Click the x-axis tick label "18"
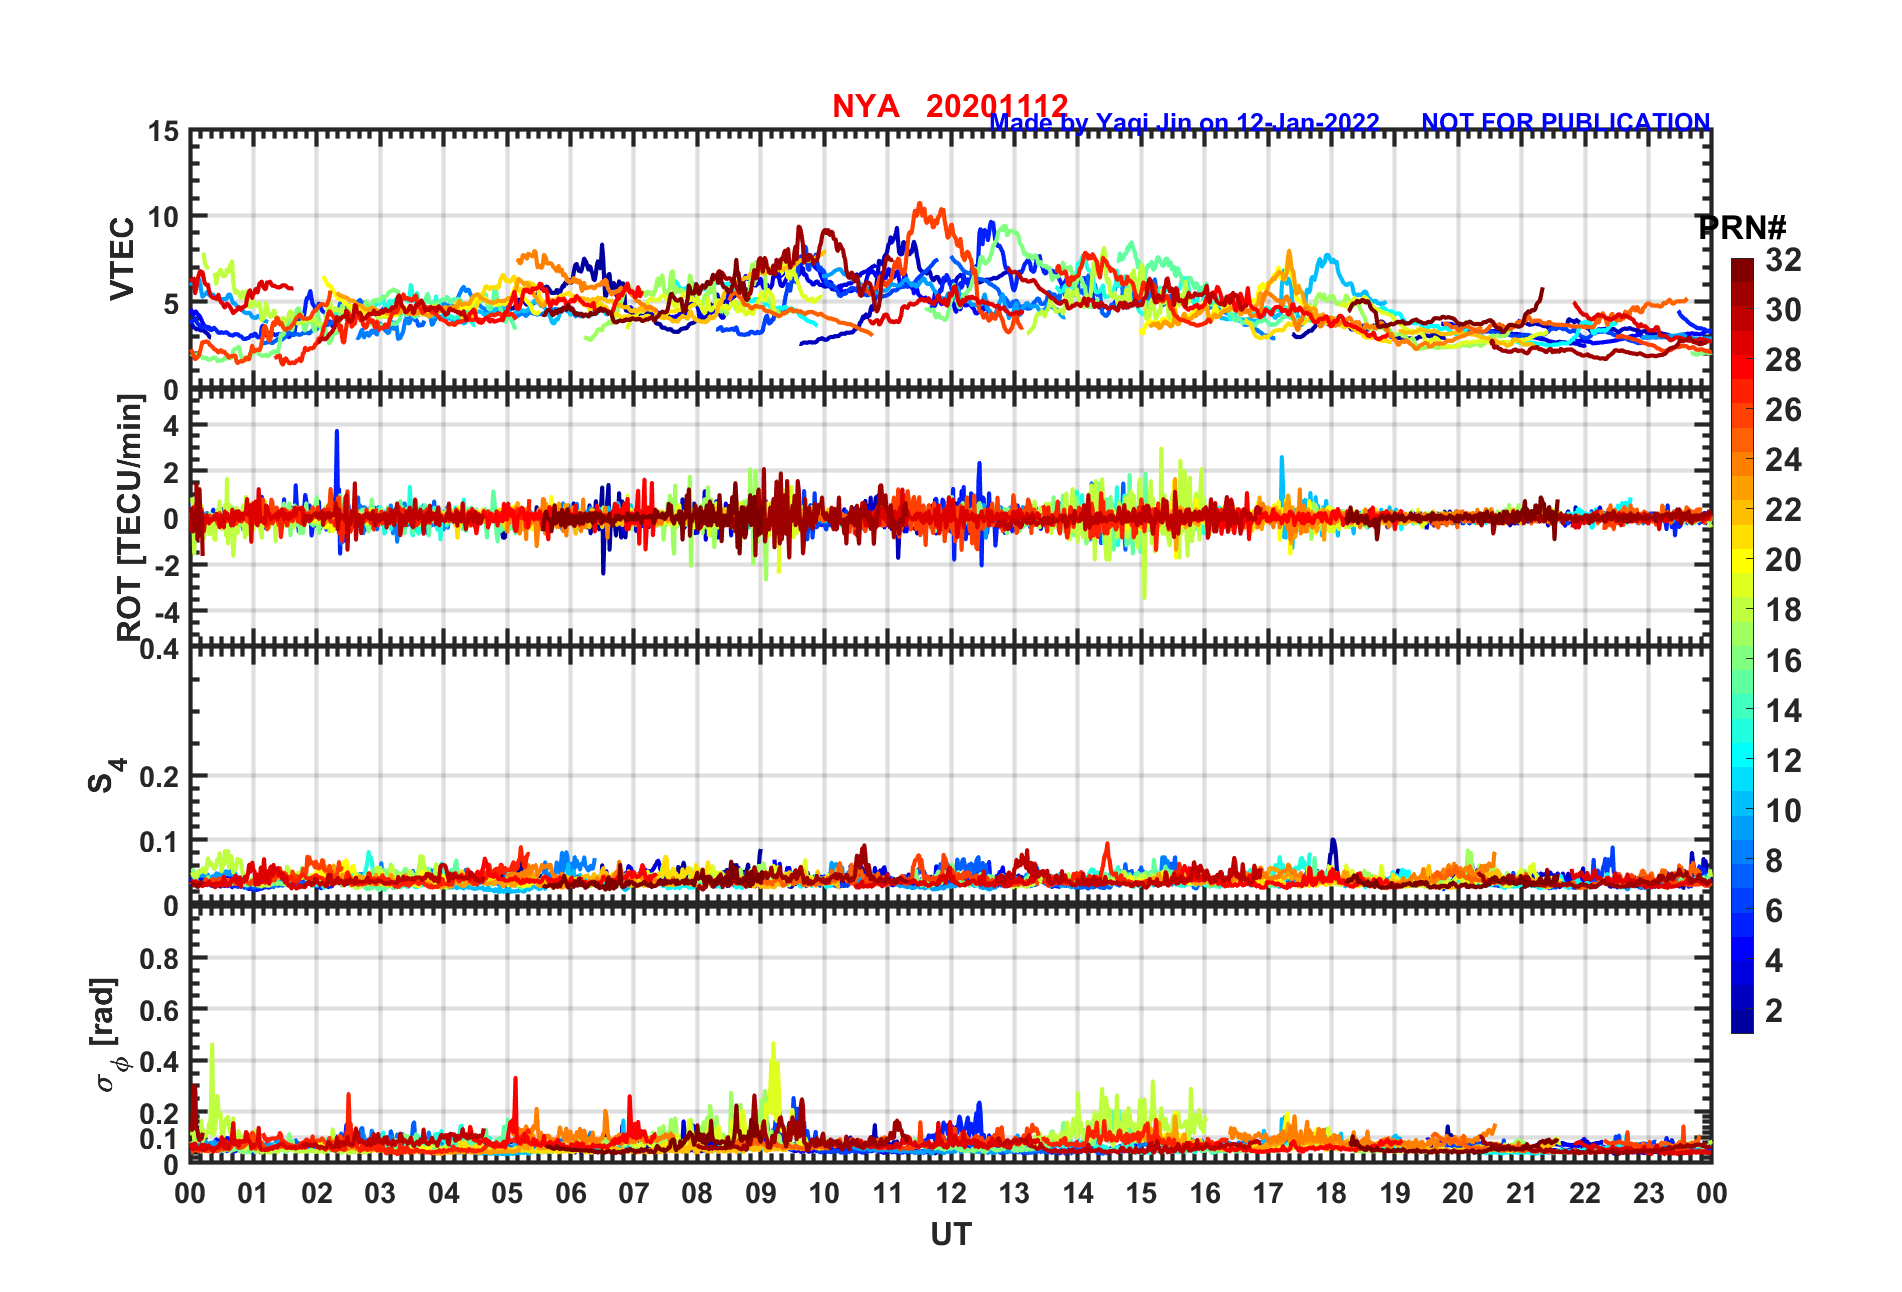 tap(1331, 1194)
